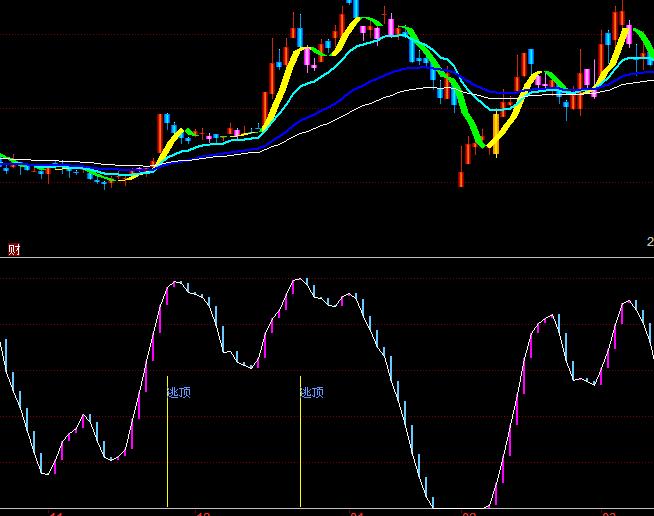Click the 11 month label on date axis
654x516 pixels.
coord(56,513)
